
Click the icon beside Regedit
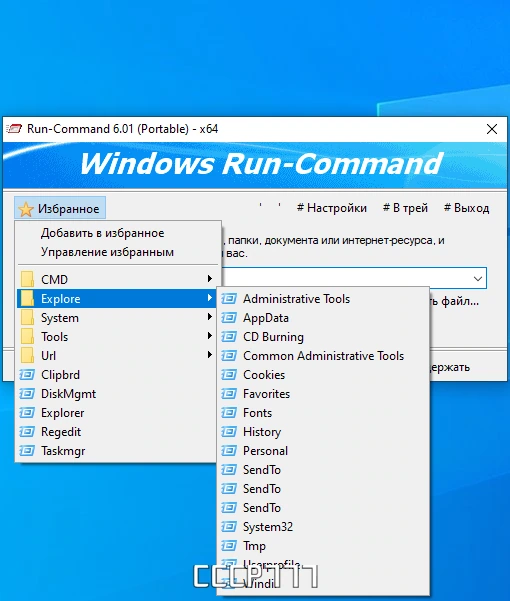click(27, 432)
